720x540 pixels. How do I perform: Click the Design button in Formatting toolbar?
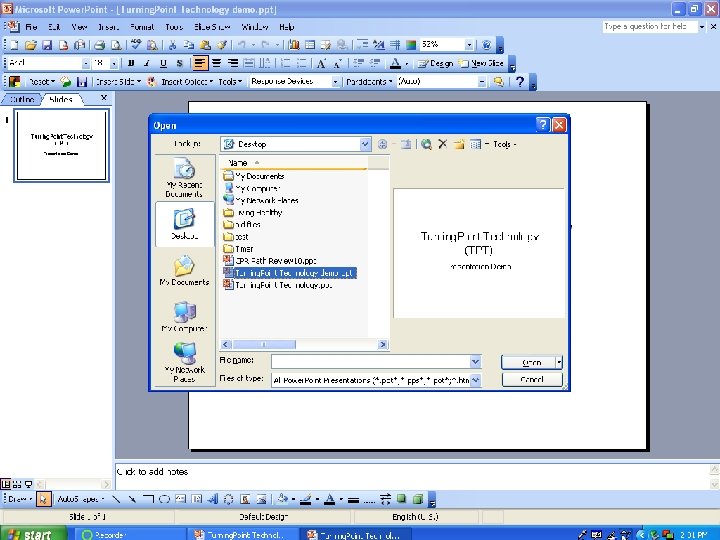coord(436,63)
